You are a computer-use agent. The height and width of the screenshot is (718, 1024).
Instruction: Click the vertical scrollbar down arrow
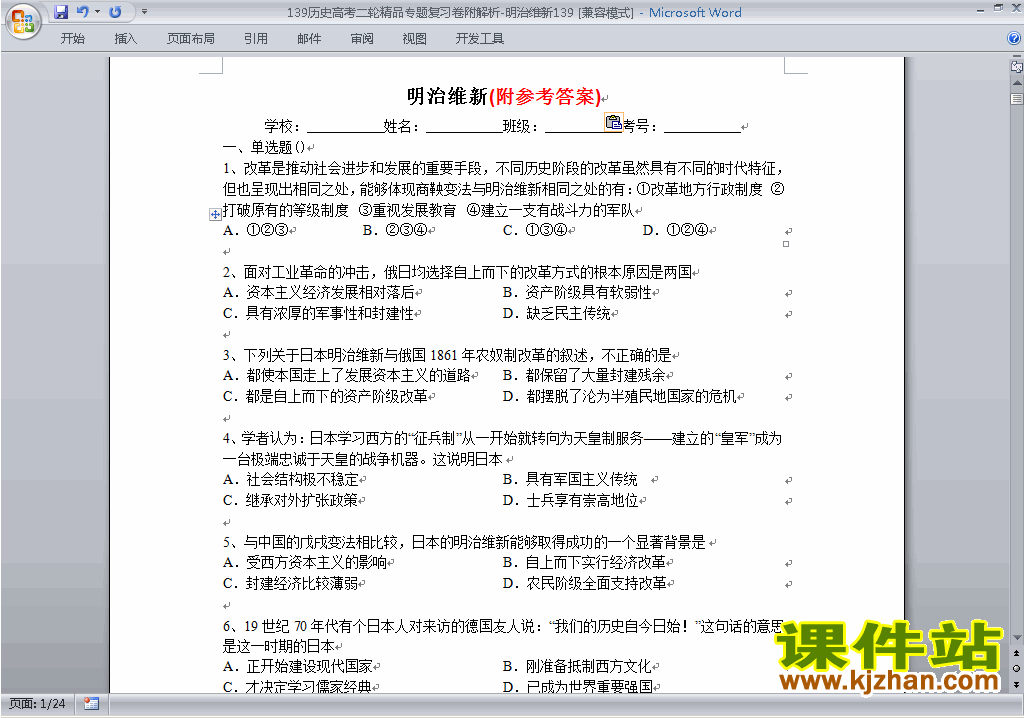1017,638
